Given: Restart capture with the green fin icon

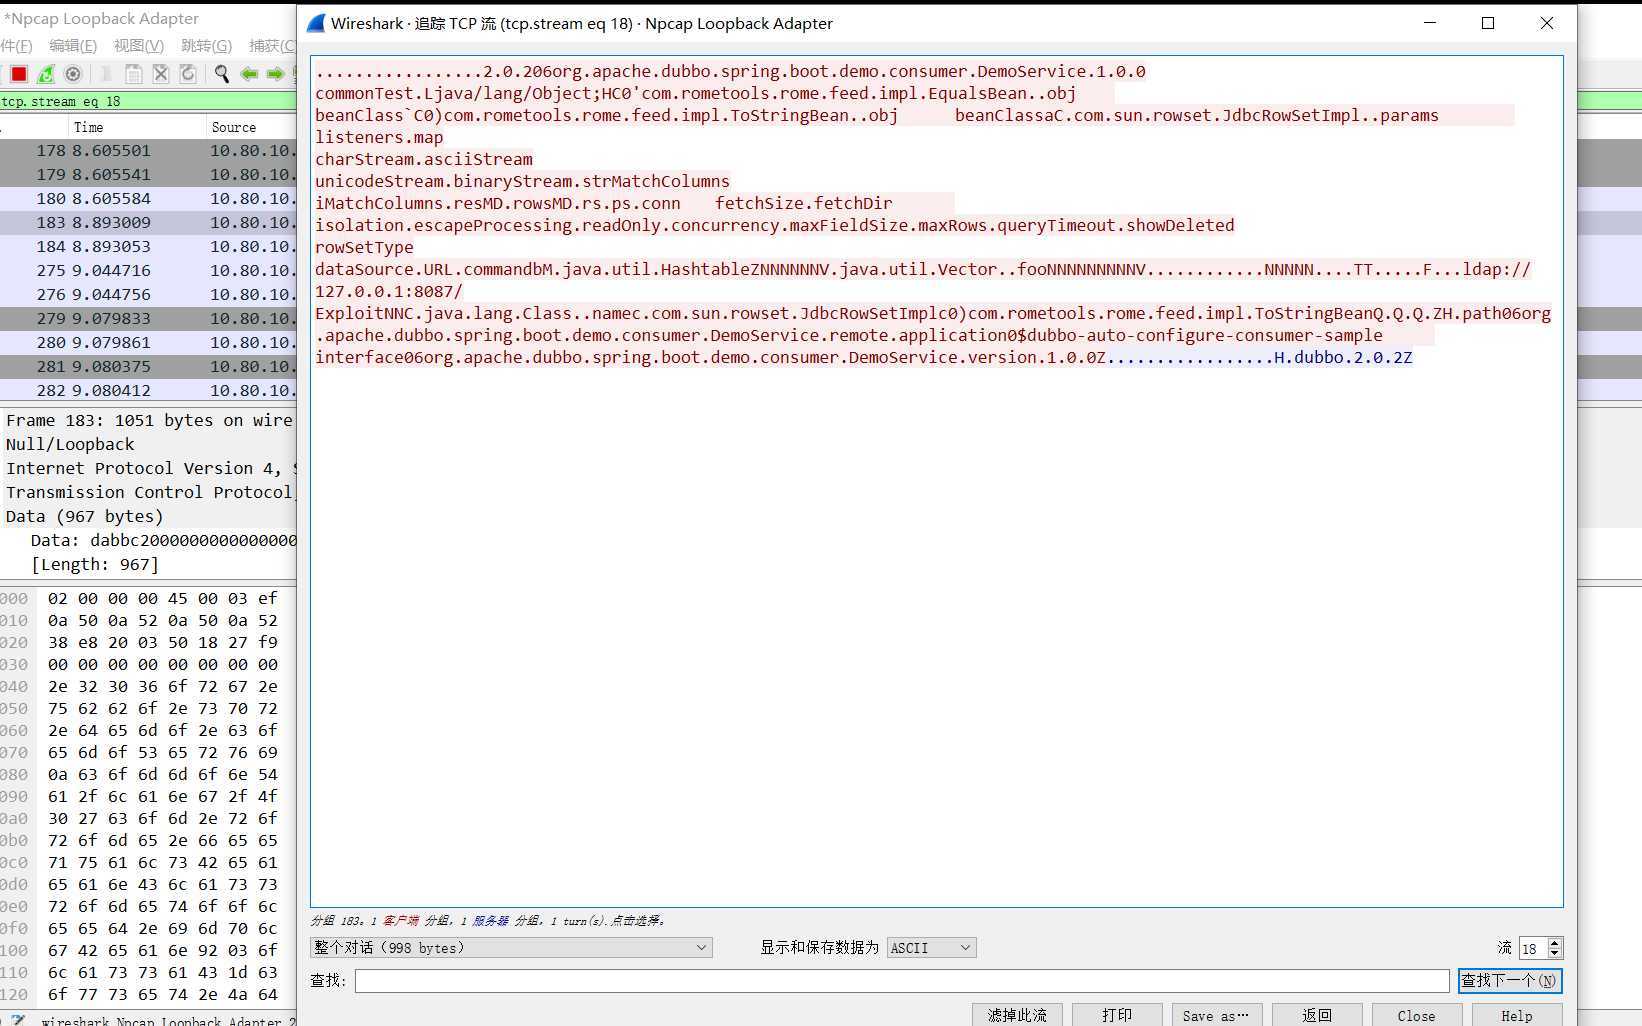Looking at the screenshot, I should pos(46,74).
